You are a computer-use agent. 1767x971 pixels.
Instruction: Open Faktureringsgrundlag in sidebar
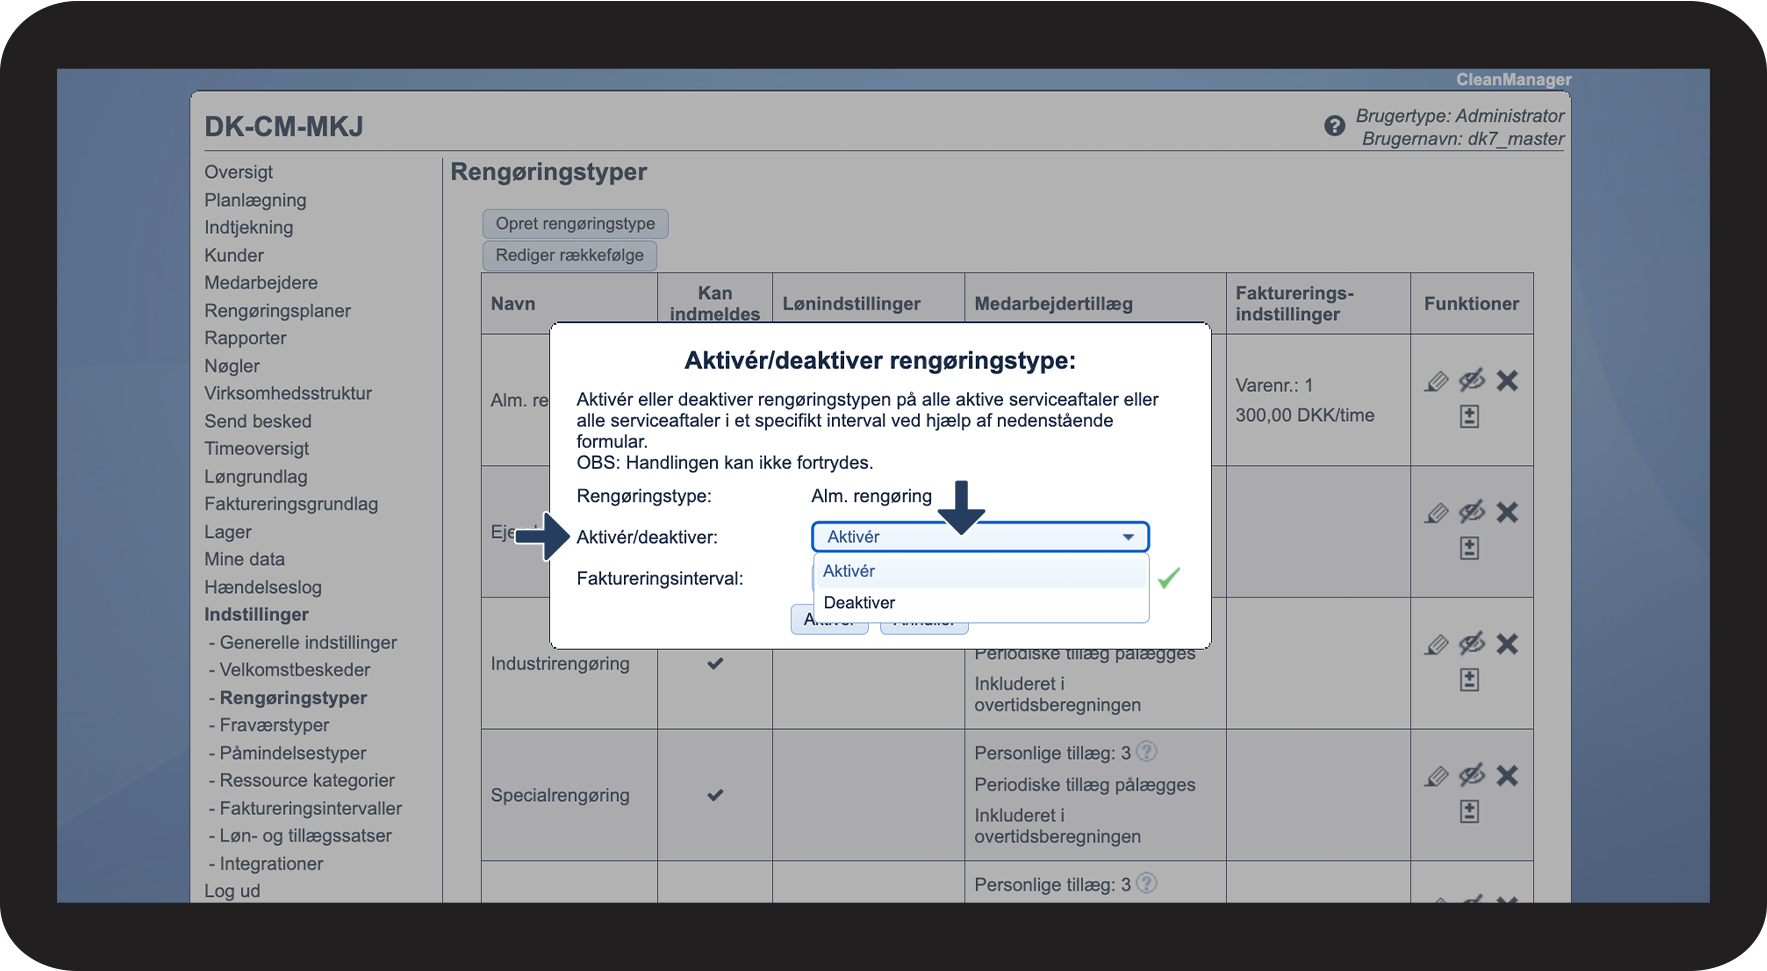click(291, 504)
